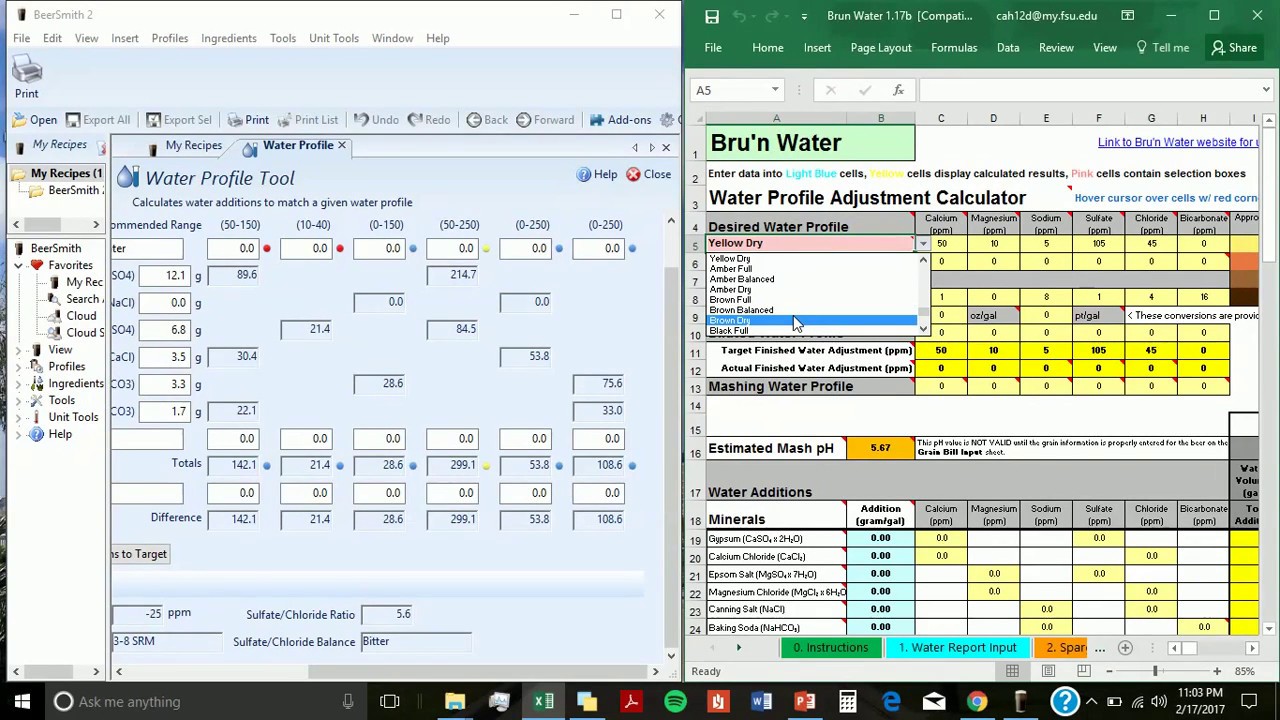Expand the Unit Tools tree node
The width and height of the screenshot is (1280, 720).
coord(19,418)
